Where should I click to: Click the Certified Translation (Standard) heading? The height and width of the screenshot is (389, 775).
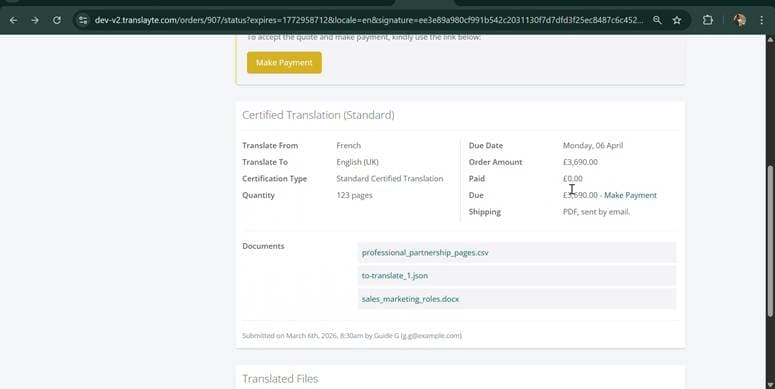(x=318, y=115)
